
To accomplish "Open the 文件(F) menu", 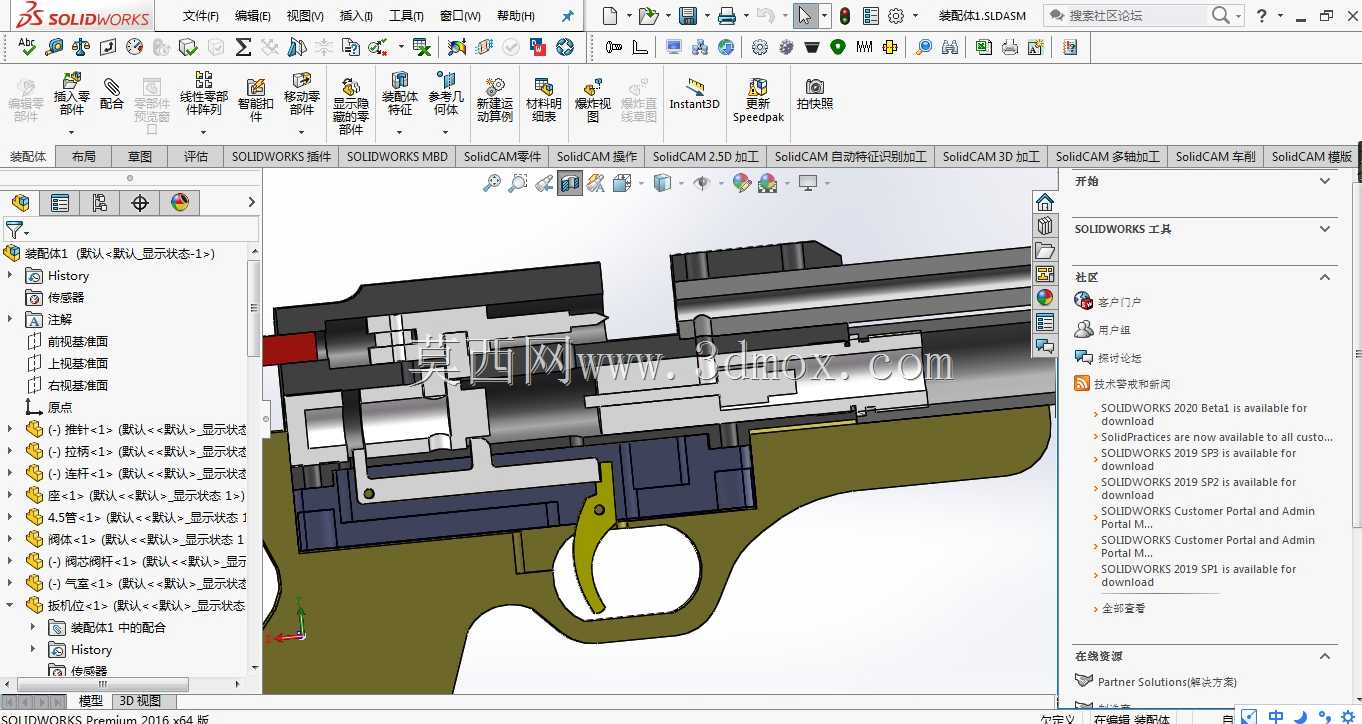I will pyautogui.click(x=201, y=16).
